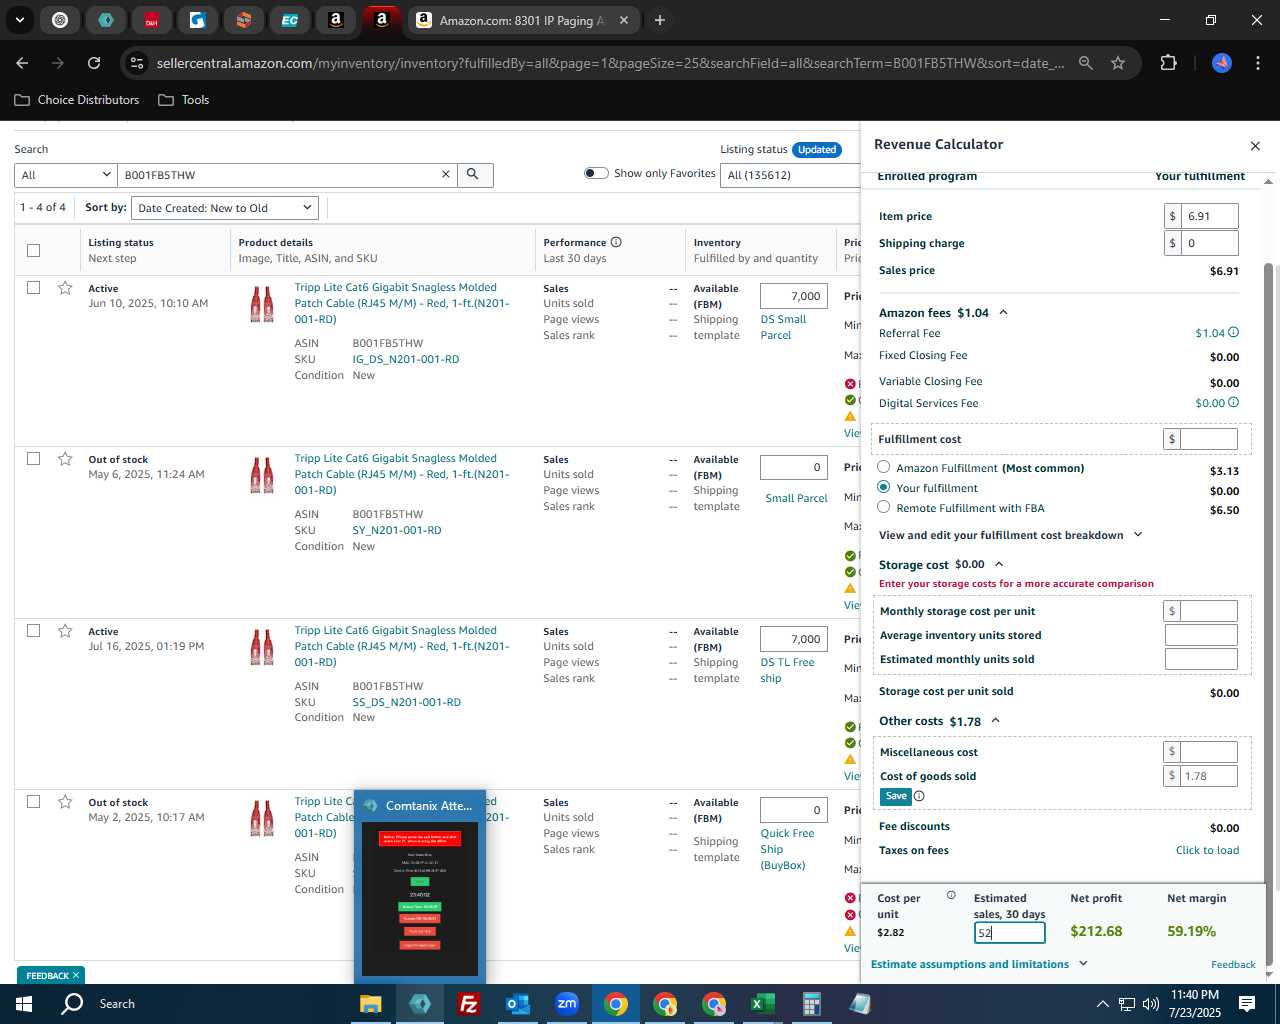Open SKU link SS_DS_N201-001-RD
The width and height of the screenshot is (1280, 1024).
tap(407, 702)
